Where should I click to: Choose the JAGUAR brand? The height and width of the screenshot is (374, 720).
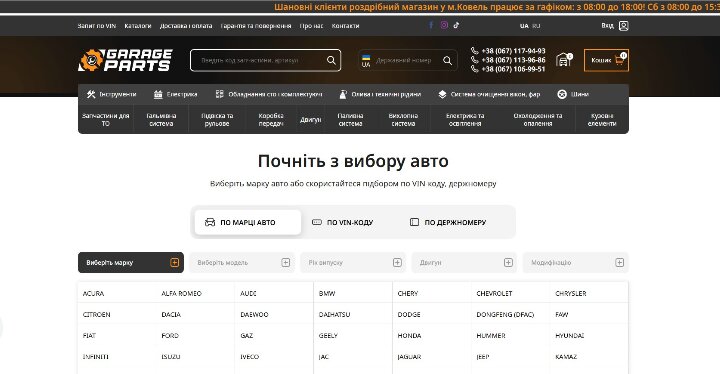coord(409,357)
